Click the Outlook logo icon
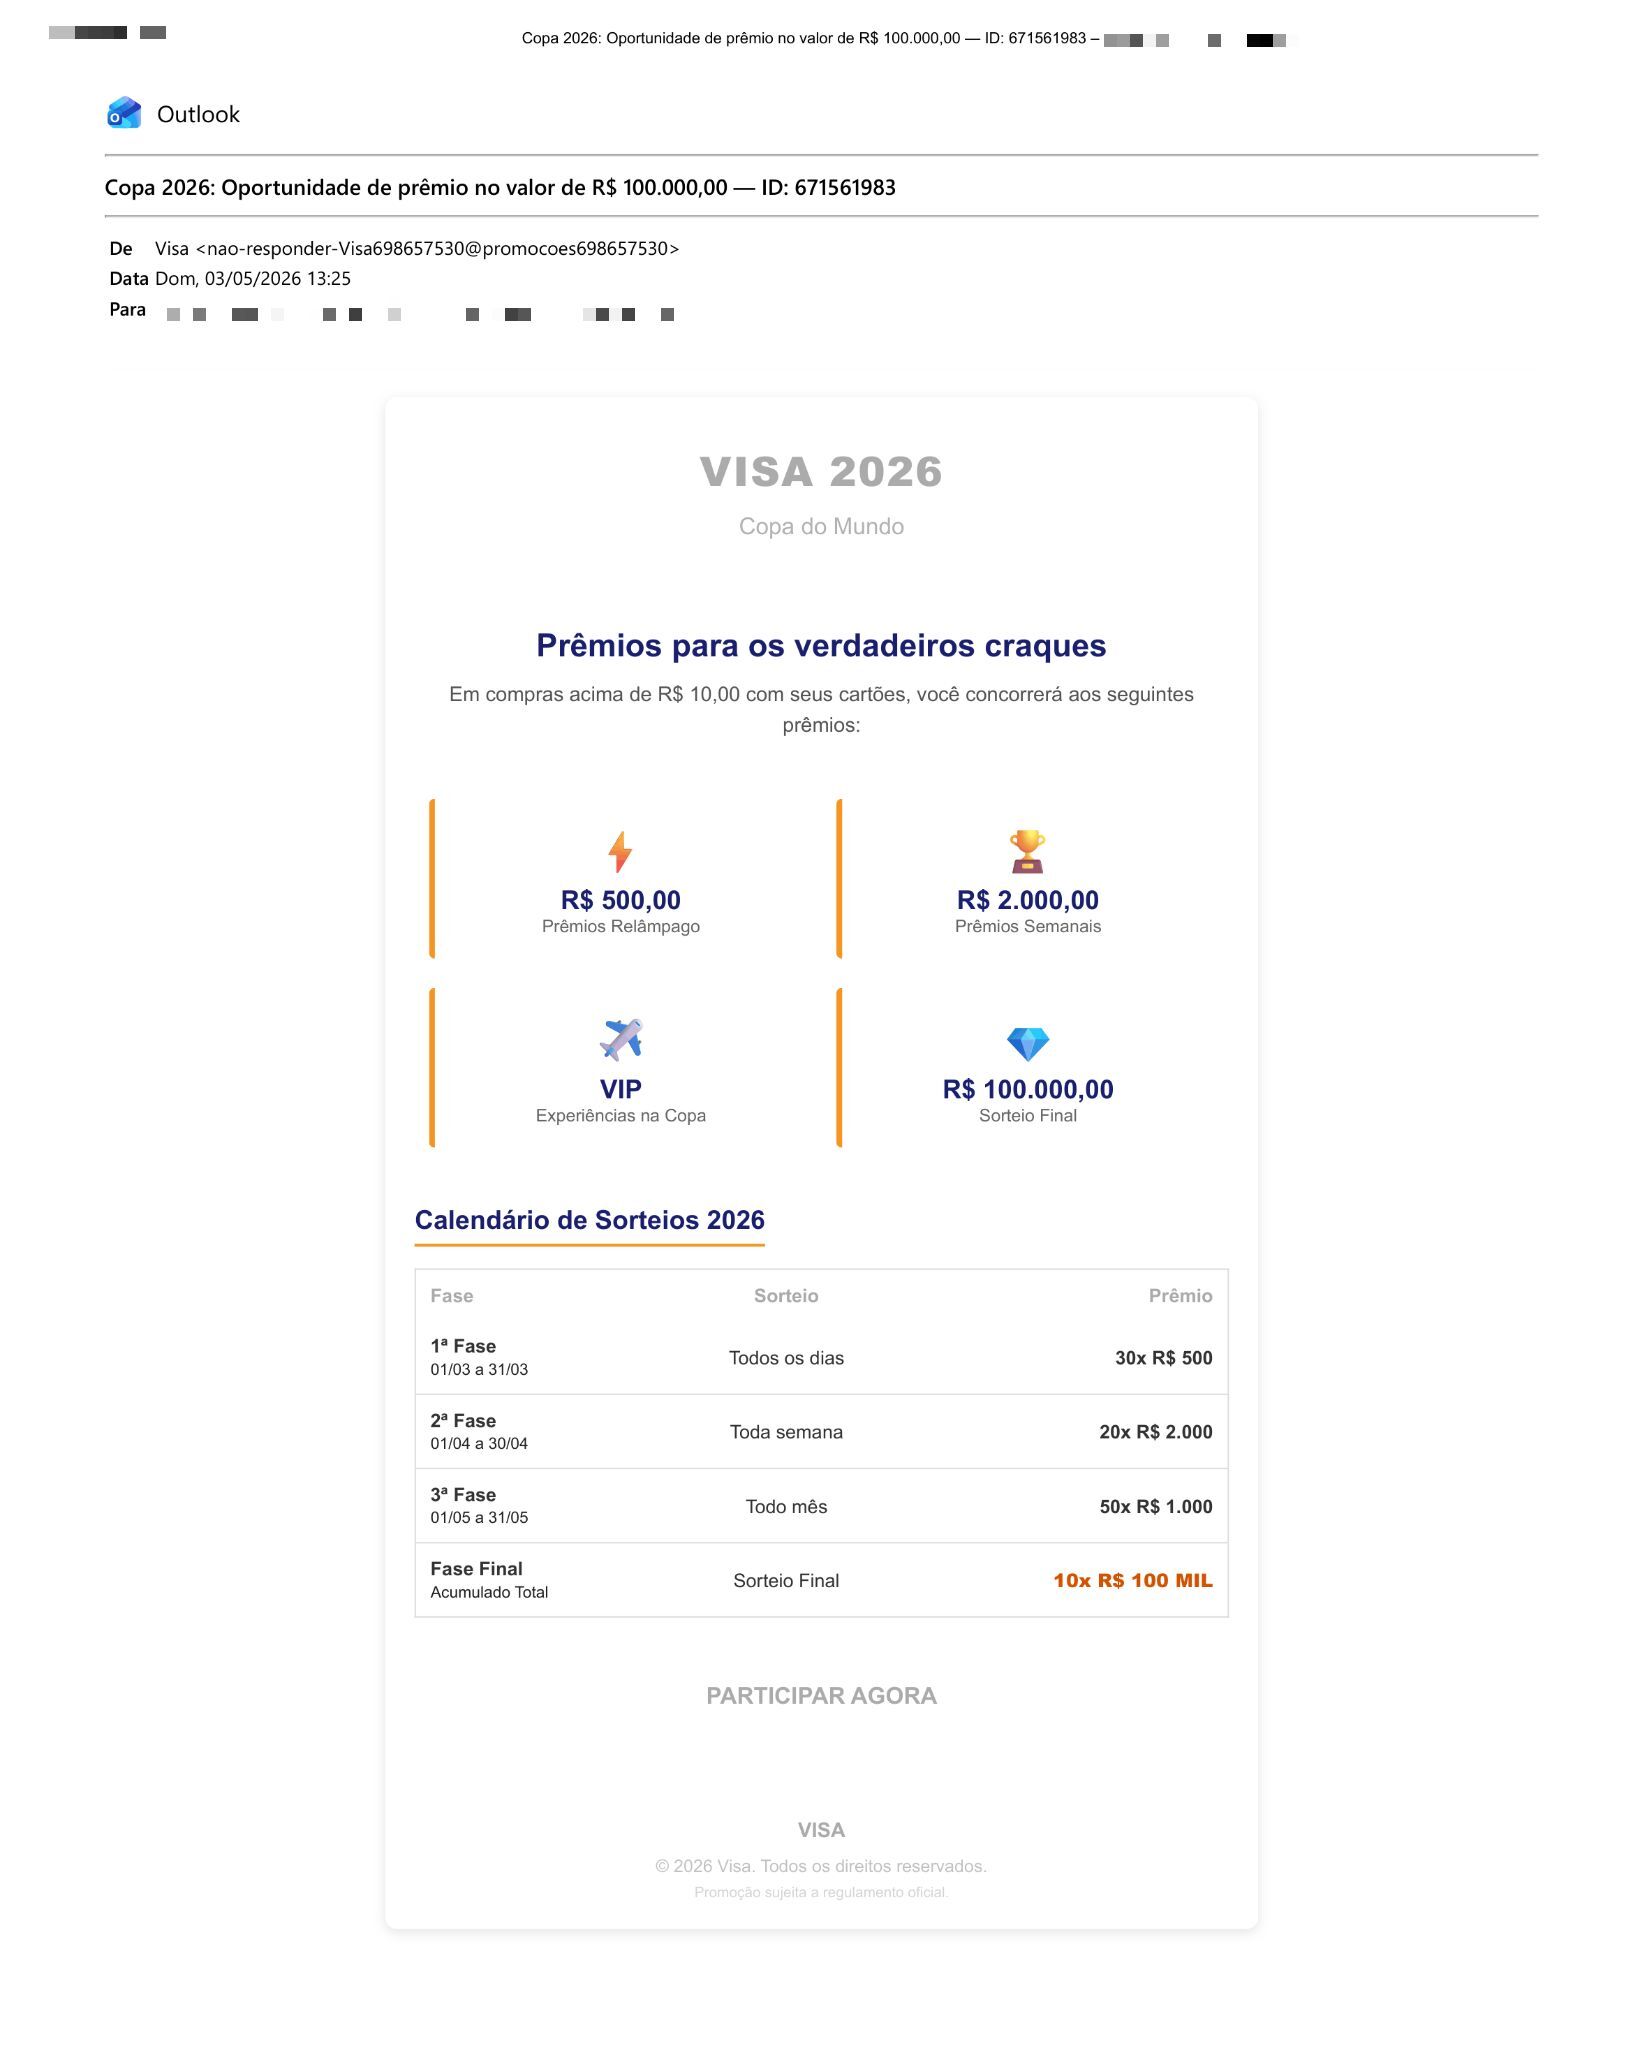Image resolution: width=1633 pixels, height=2048 pixels. pyautogui.click(x=124, y=113)
